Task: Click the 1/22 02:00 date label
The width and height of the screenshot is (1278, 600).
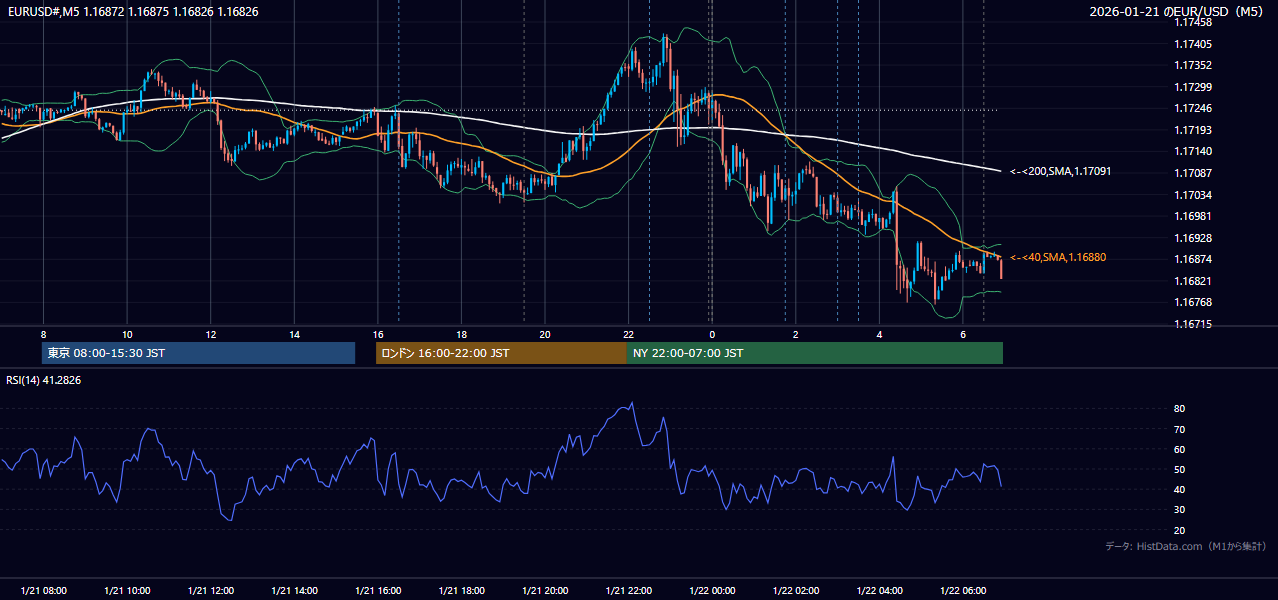Action: [x=796, y=591]
